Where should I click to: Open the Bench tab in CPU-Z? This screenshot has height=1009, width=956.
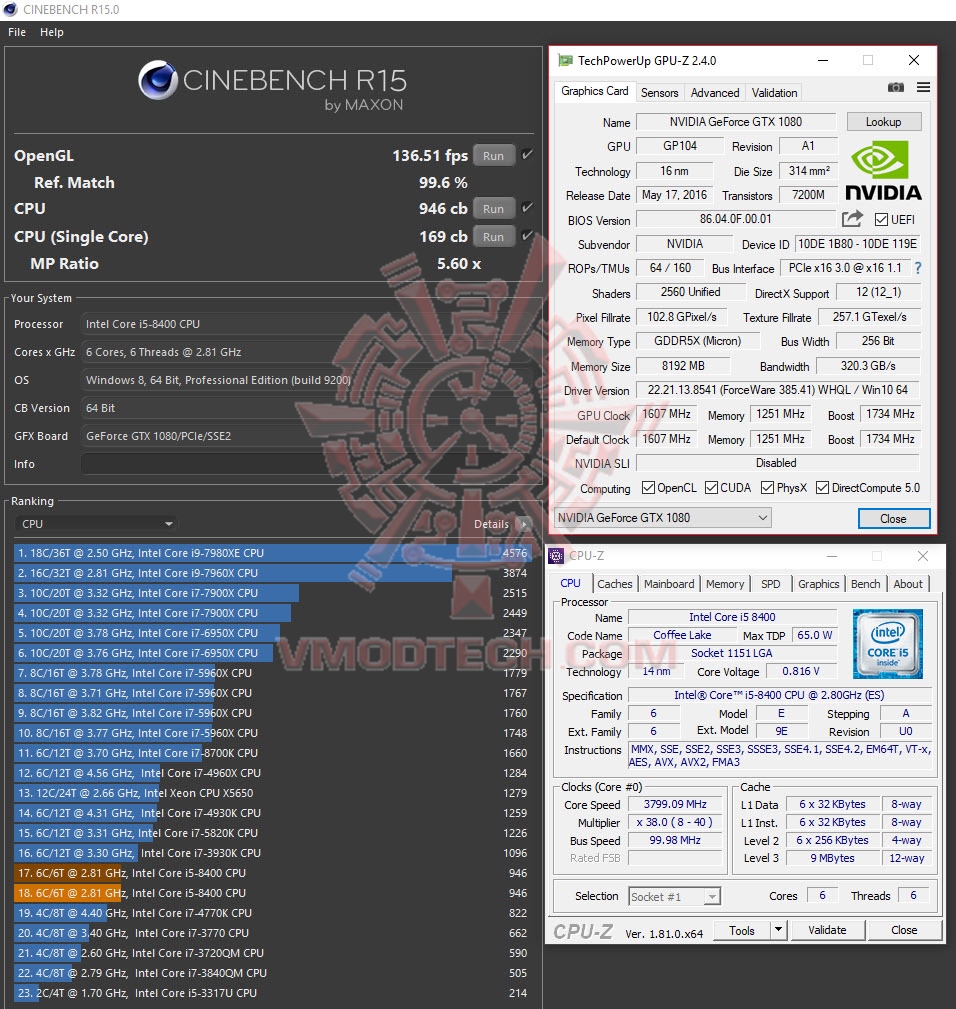[x=865, y=584]
